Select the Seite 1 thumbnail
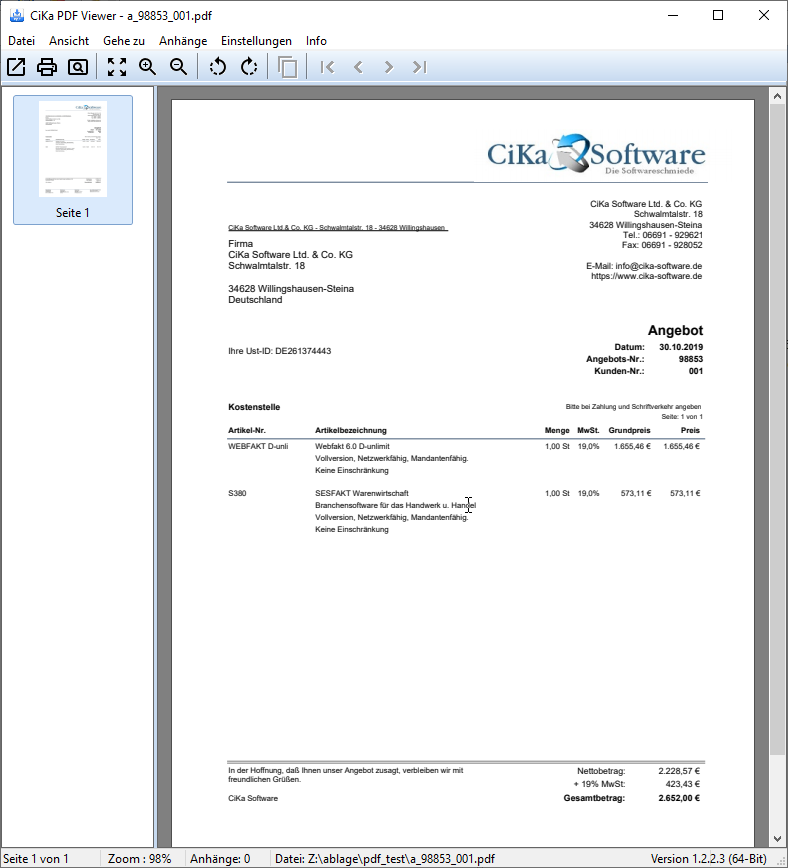The height and width of the screenshot is (868, 788). pyautogui.click(x=73, y=159)
